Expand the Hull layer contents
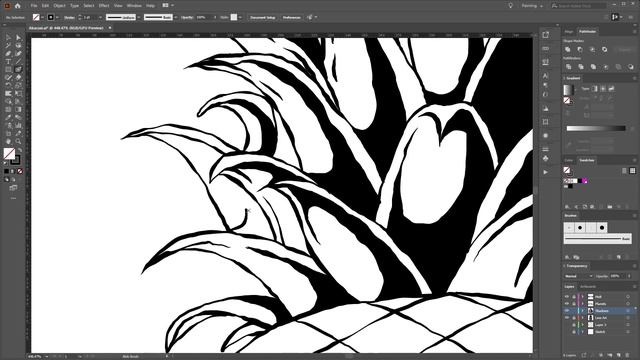This screenshot has height=360, width=640. pyautogui.click(x=583, y=297)
